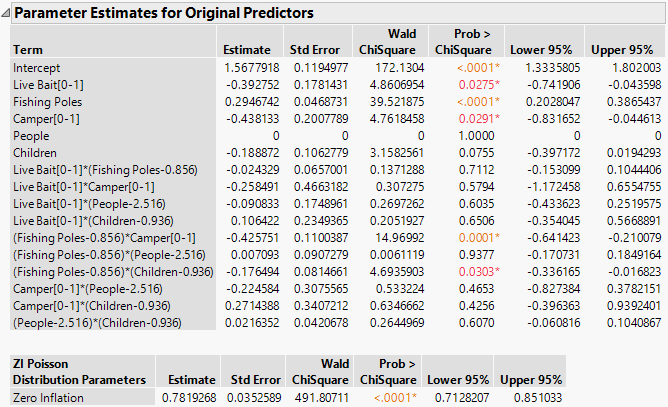Collapse the Parameter Estimates disclosure triangle

8,14
